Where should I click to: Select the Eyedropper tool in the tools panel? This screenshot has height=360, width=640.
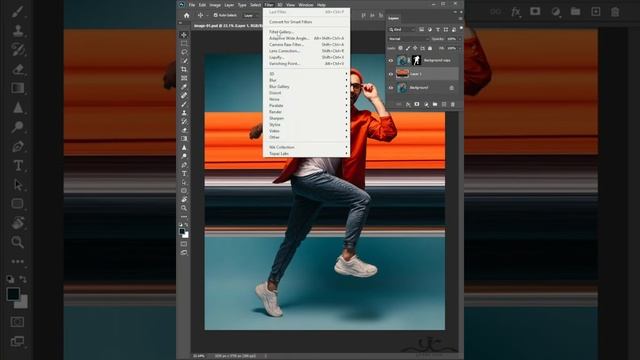click(x=184, y=87)
